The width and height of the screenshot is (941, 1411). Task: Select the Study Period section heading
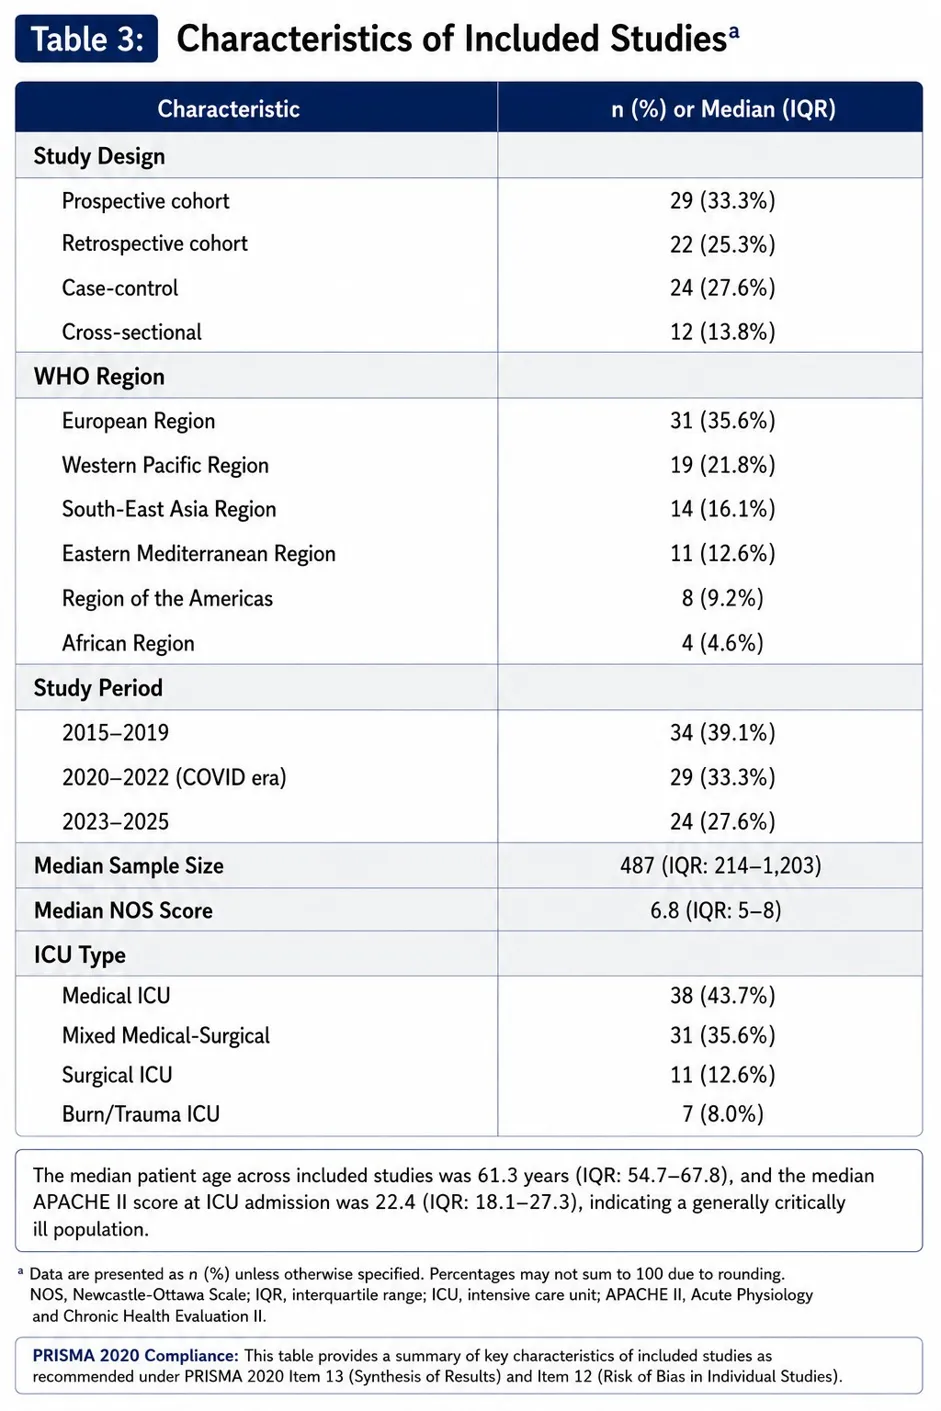click(98, 688)
